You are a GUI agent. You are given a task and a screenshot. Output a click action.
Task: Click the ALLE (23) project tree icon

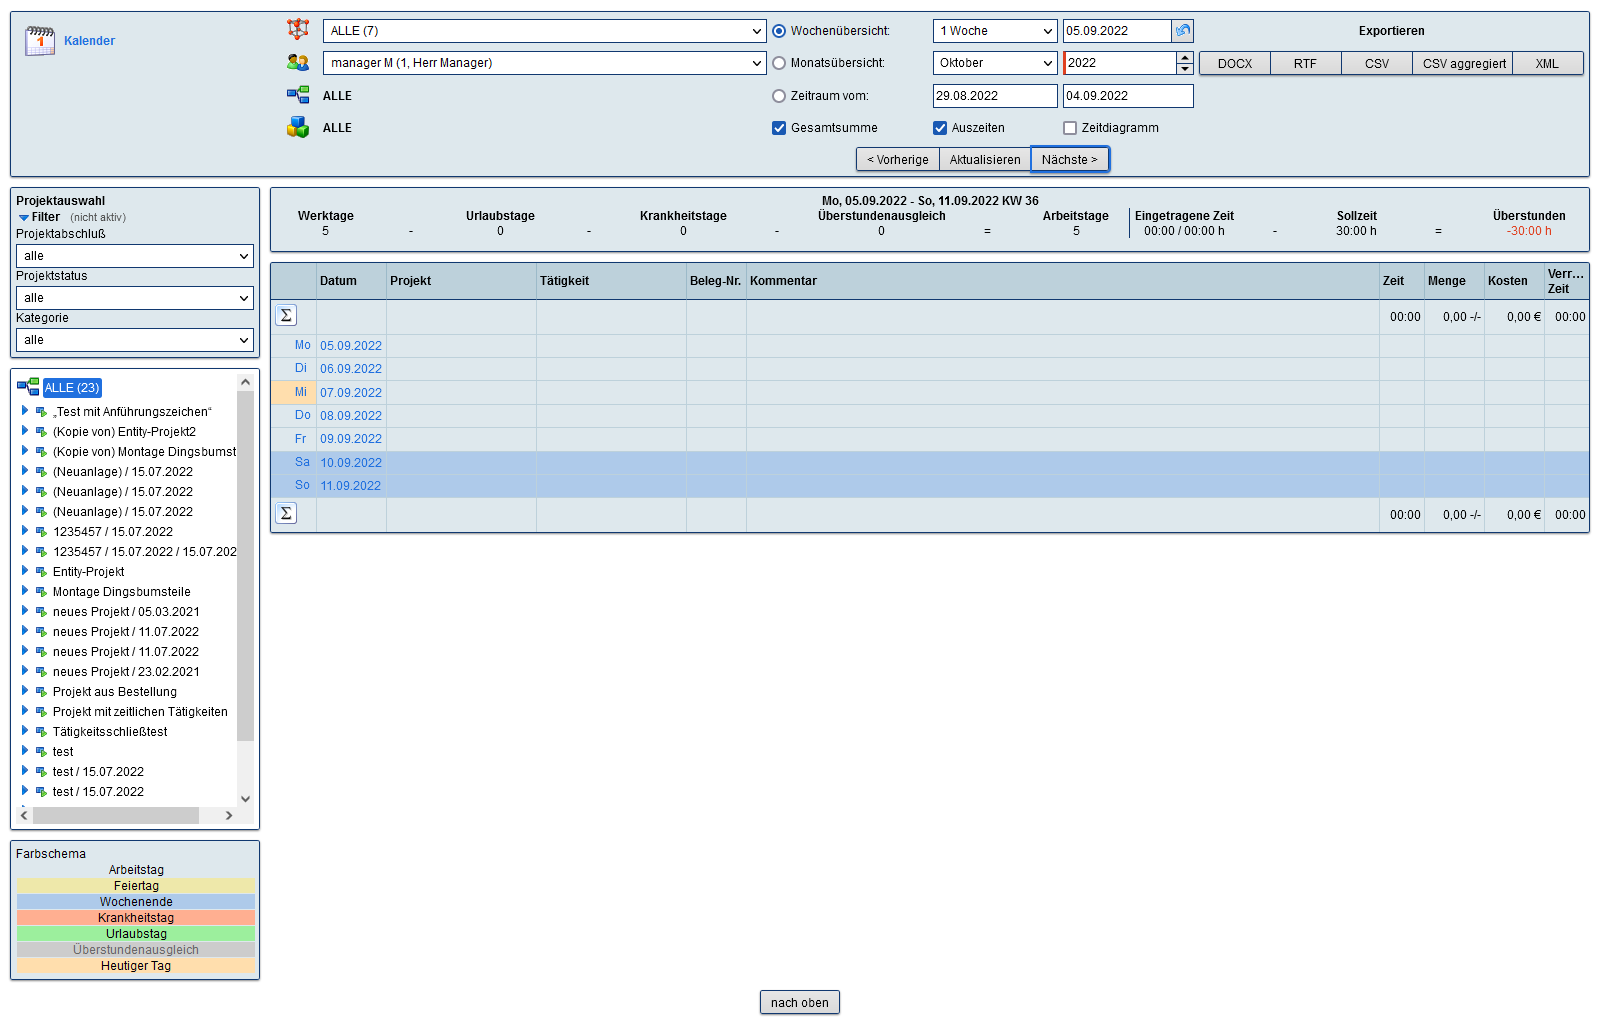[x=28, y=388]
